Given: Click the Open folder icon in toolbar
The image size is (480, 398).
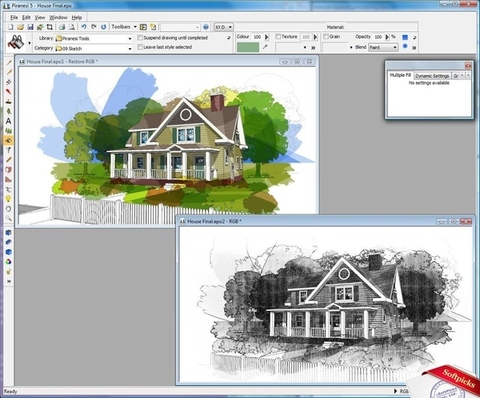Looking at the screenshot, I should coord(20,27).
